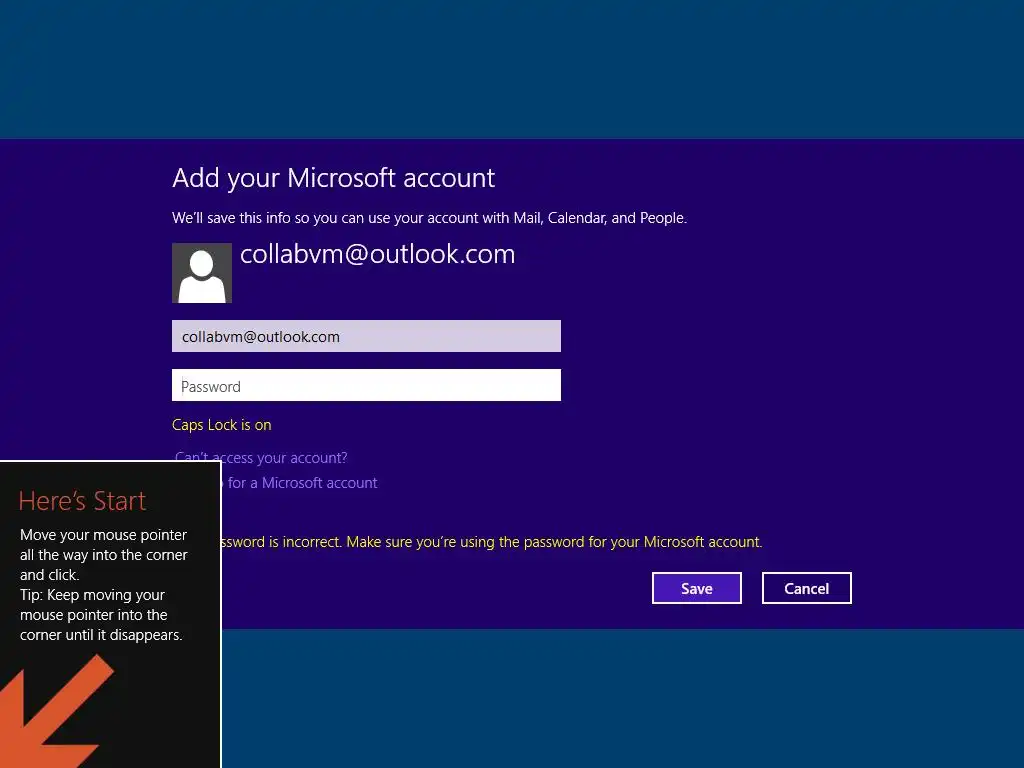Open the "for a Microsoft account" sign-up link
The height and width of the screenshot is (768, 1024).
pyautogui.click(x=300, y=483)
